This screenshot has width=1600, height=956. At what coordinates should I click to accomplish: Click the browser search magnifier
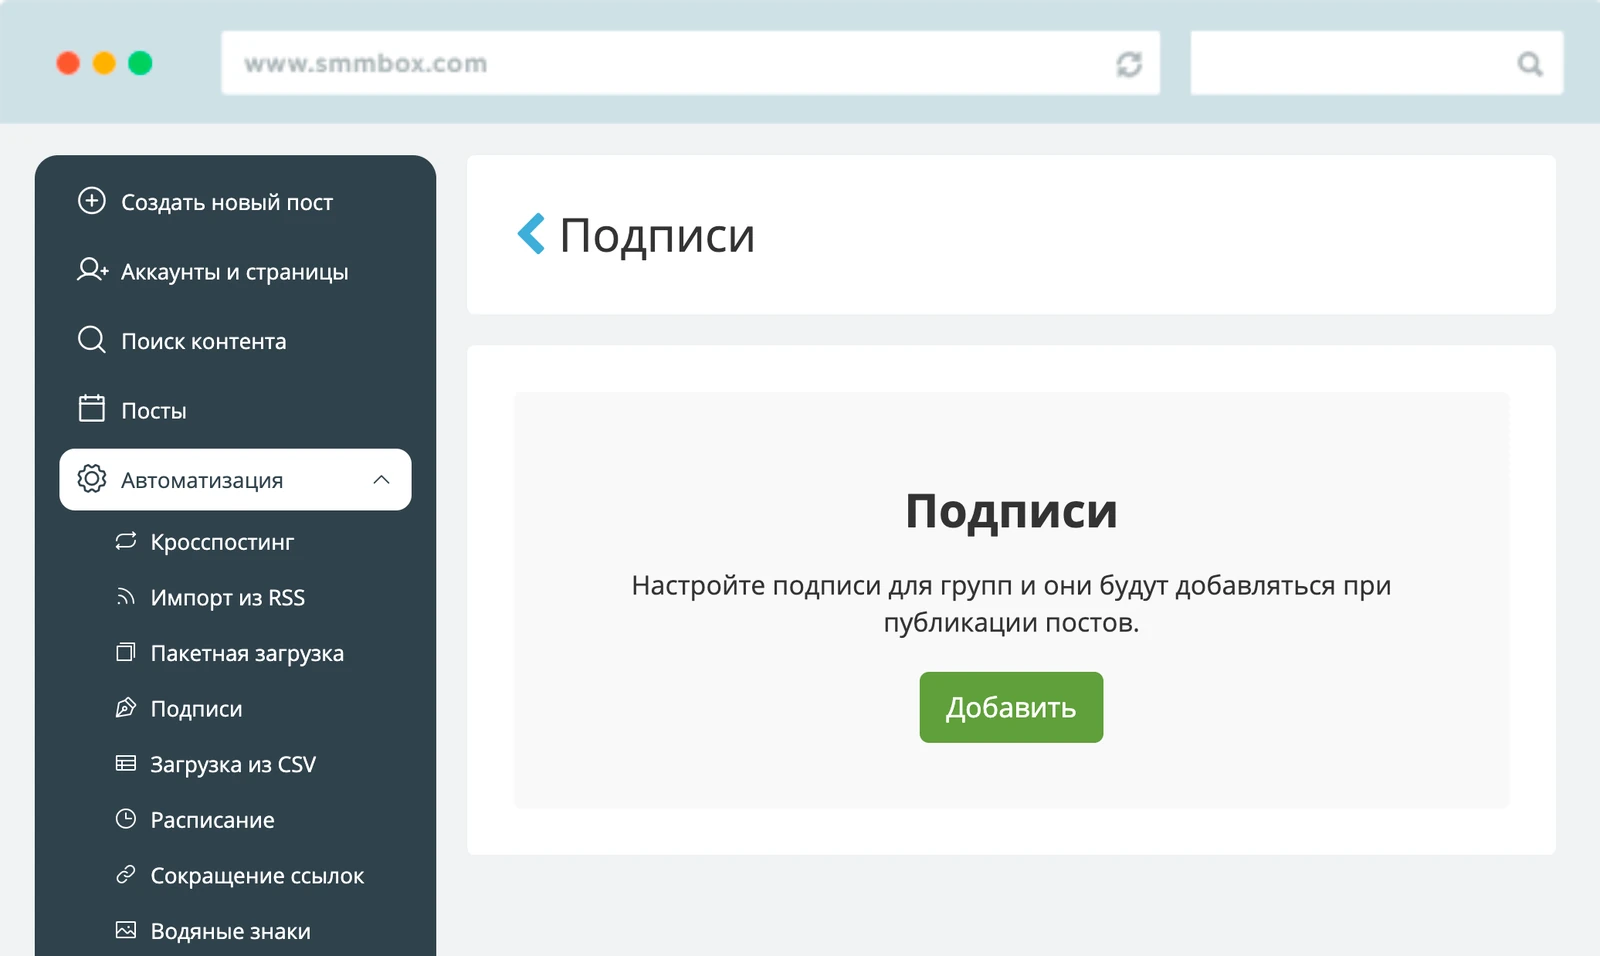point(1529,63)
